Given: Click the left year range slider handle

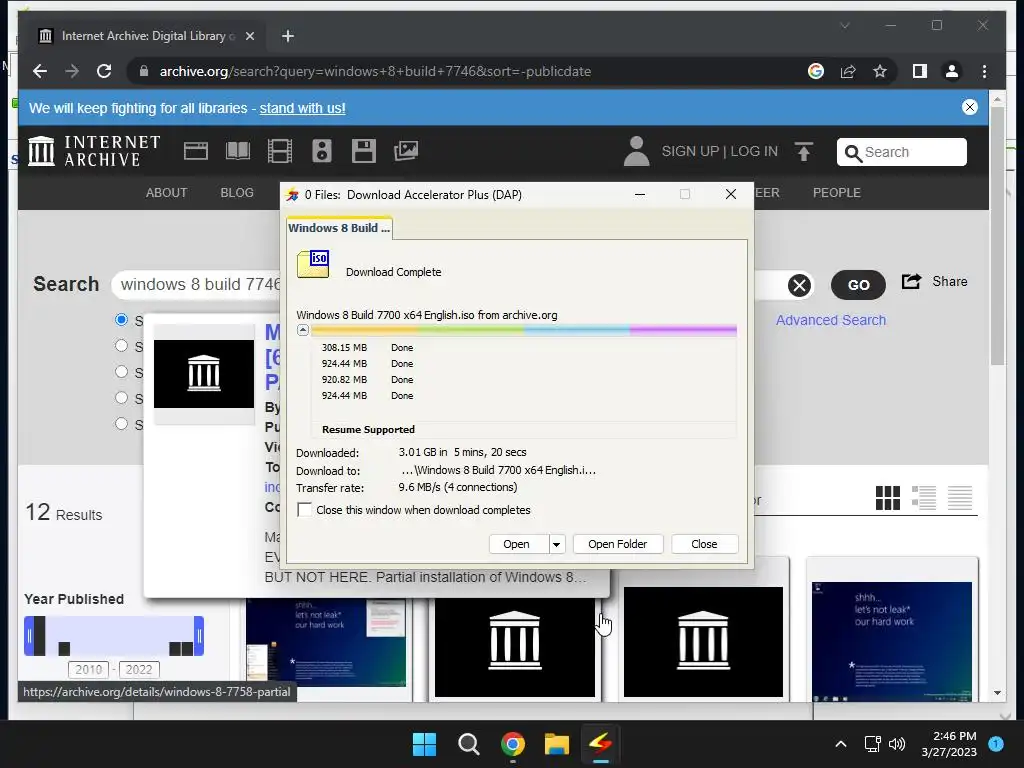Looking at the screenshot, I should click(x=29, y=635).
